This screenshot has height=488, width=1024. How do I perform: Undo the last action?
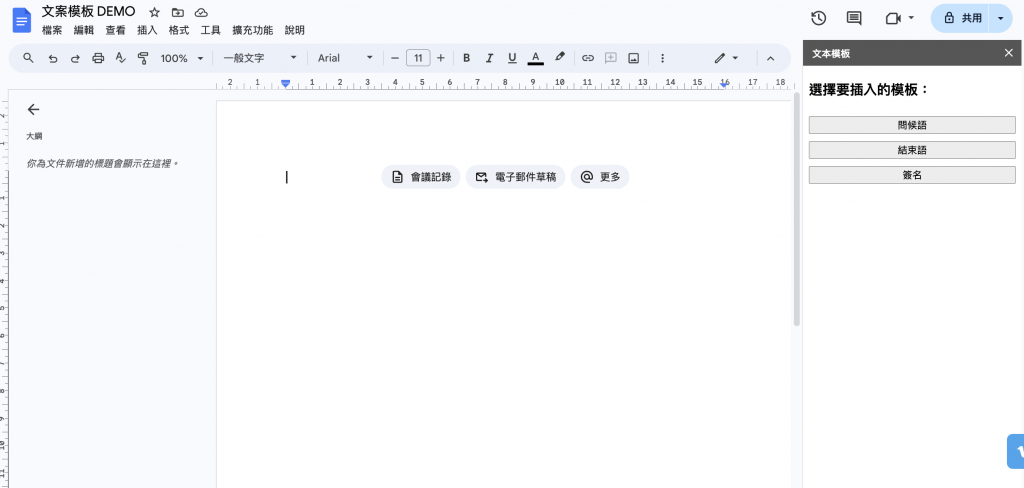[53, 58]
